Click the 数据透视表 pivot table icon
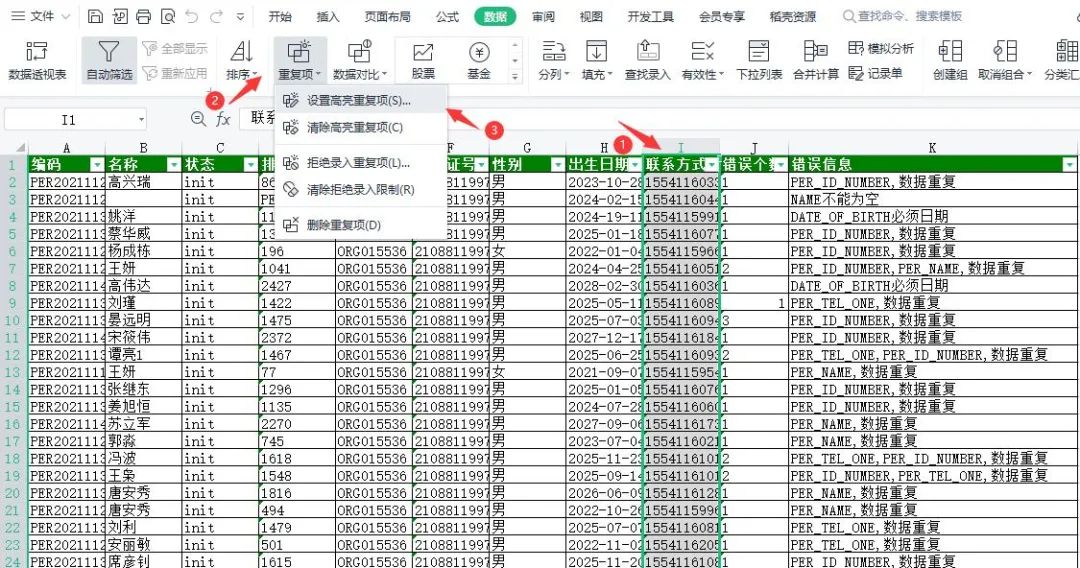The width and height of the screenshot is (1080, 568). tap(37, 60)
